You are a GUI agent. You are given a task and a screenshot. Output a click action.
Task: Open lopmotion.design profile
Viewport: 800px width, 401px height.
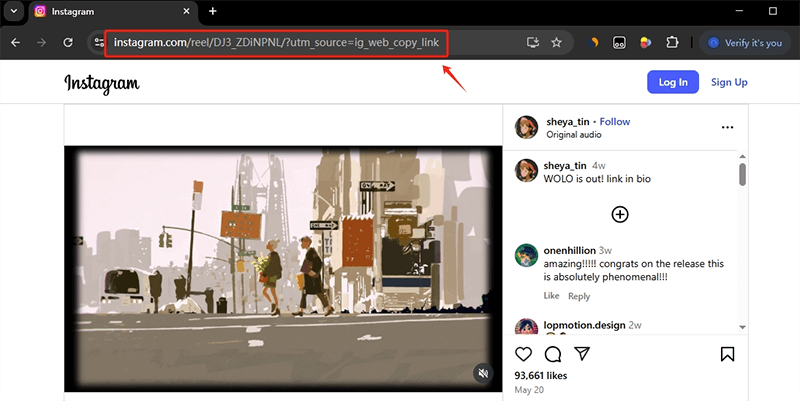tap(584, 325)
